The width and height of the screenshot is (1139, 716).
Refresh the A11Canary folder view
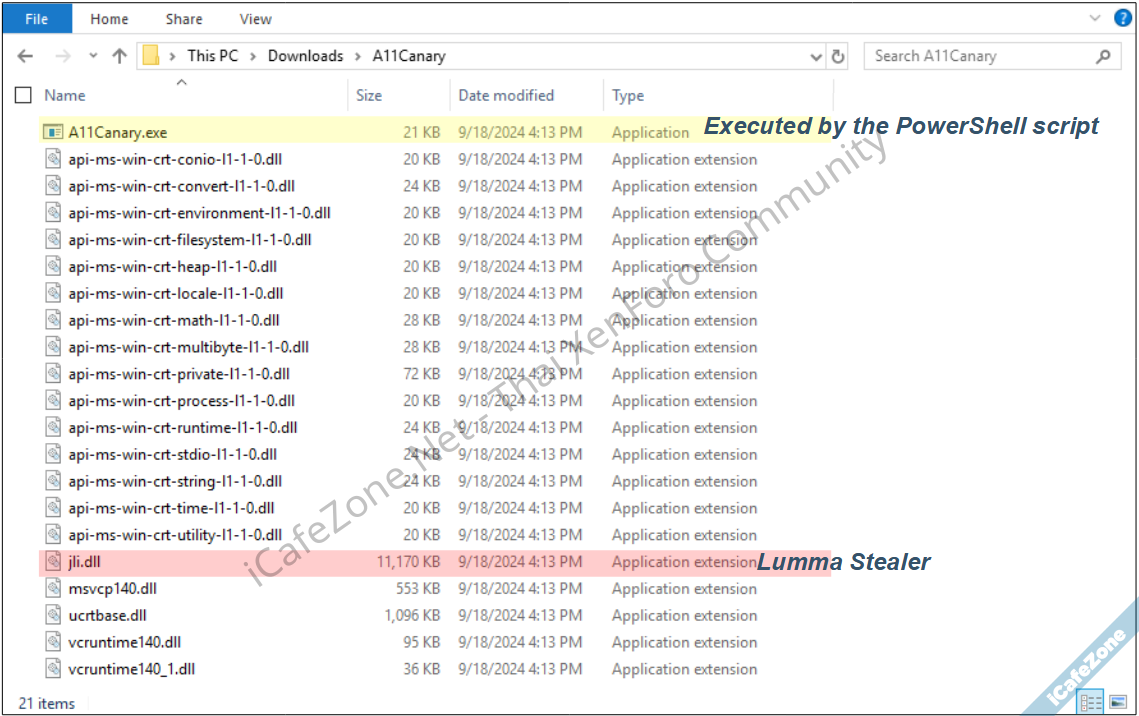[838, 57]
